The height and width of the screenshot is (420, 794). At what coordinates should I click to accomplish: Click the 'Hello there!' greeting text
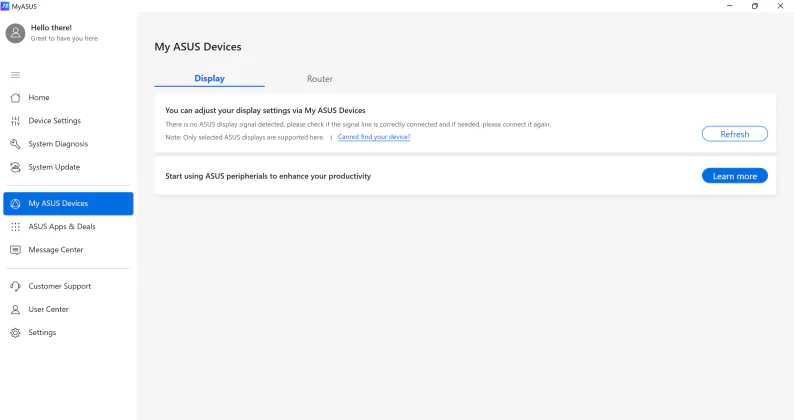(51, 27)
